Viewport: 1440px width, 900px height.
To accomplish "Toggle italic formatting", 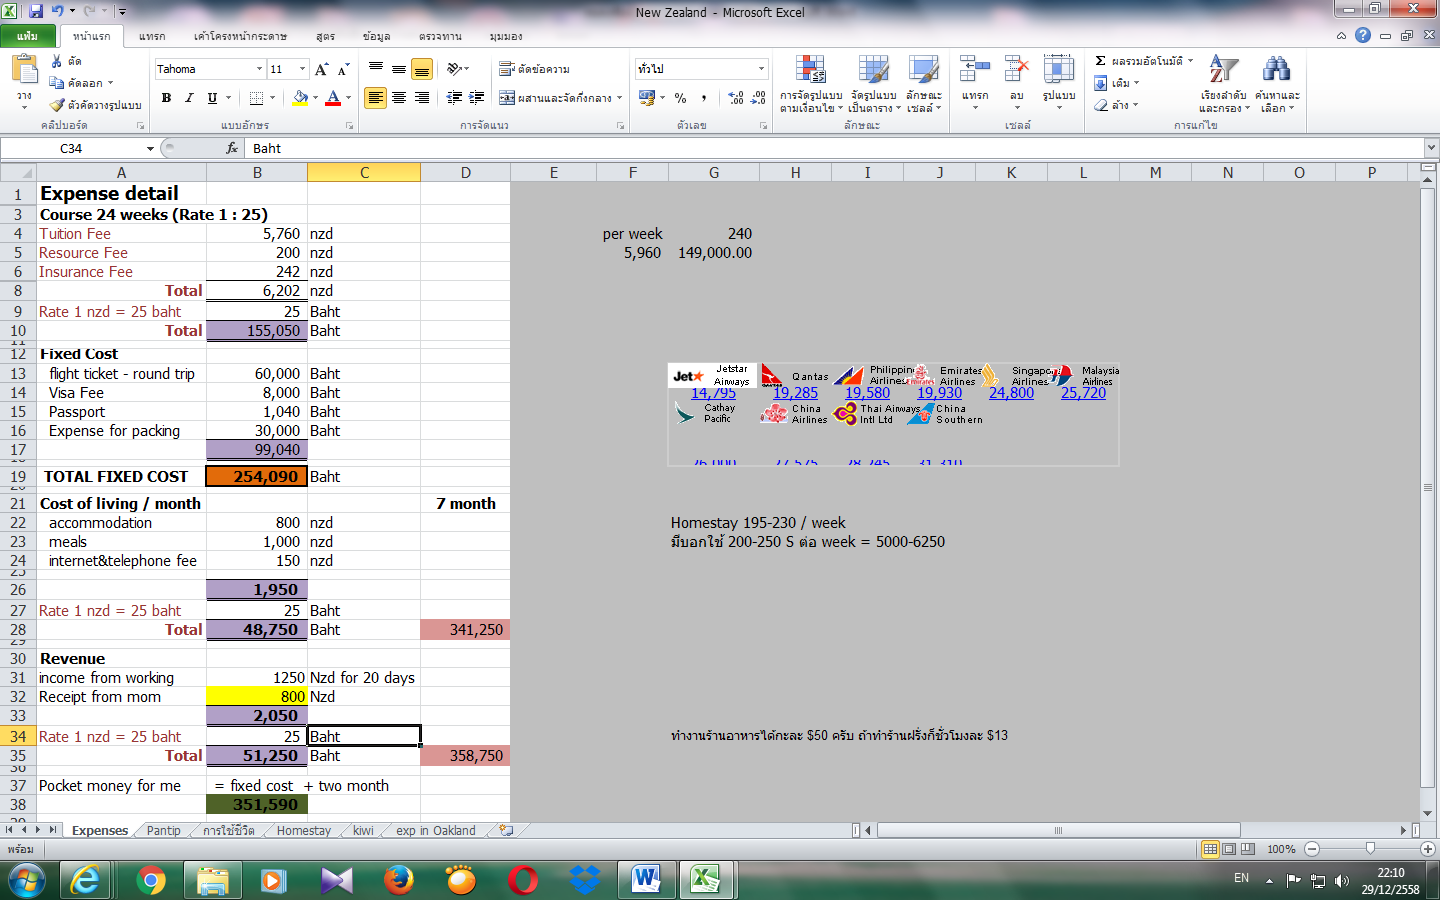I will point(189,98).
